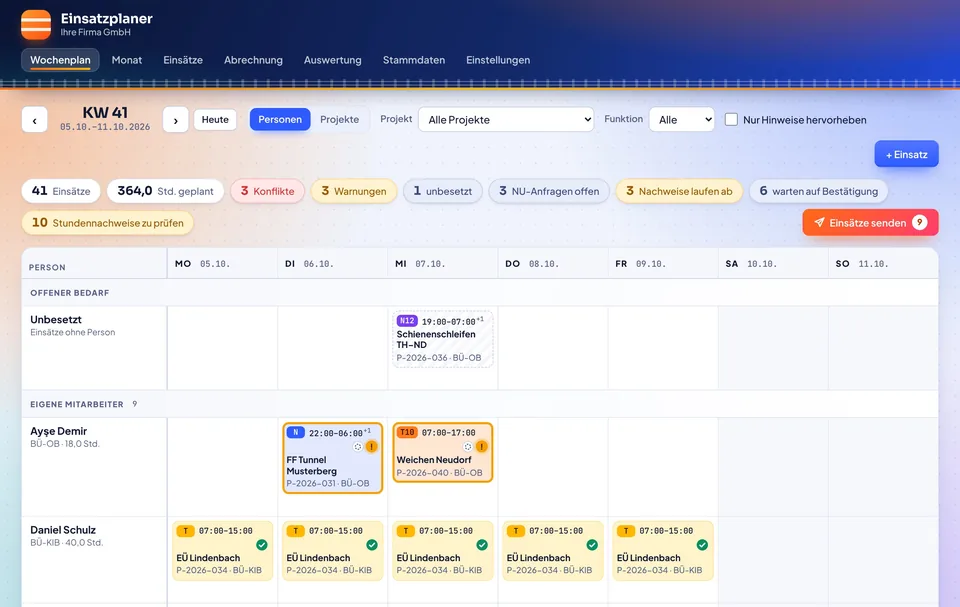Open the Einsätze tab
Screen dimensions: 960x607
[x=183, y=60]
